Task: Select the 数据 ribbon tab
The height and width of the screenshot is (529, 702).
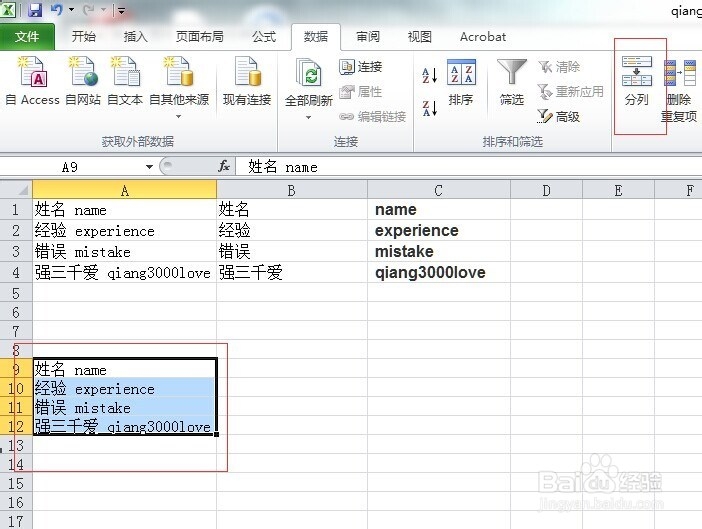Action: point(316,37)
